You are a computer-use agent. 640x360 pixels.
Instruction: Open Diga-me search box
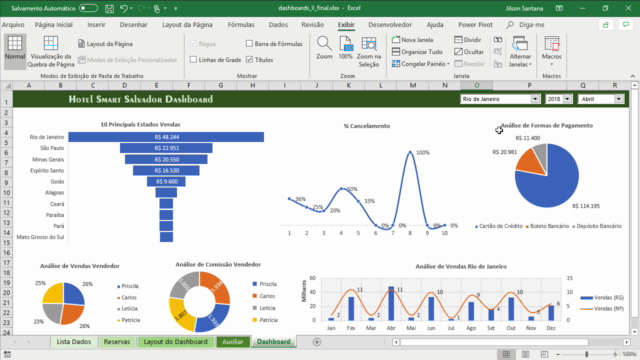[x=526, y=25]
